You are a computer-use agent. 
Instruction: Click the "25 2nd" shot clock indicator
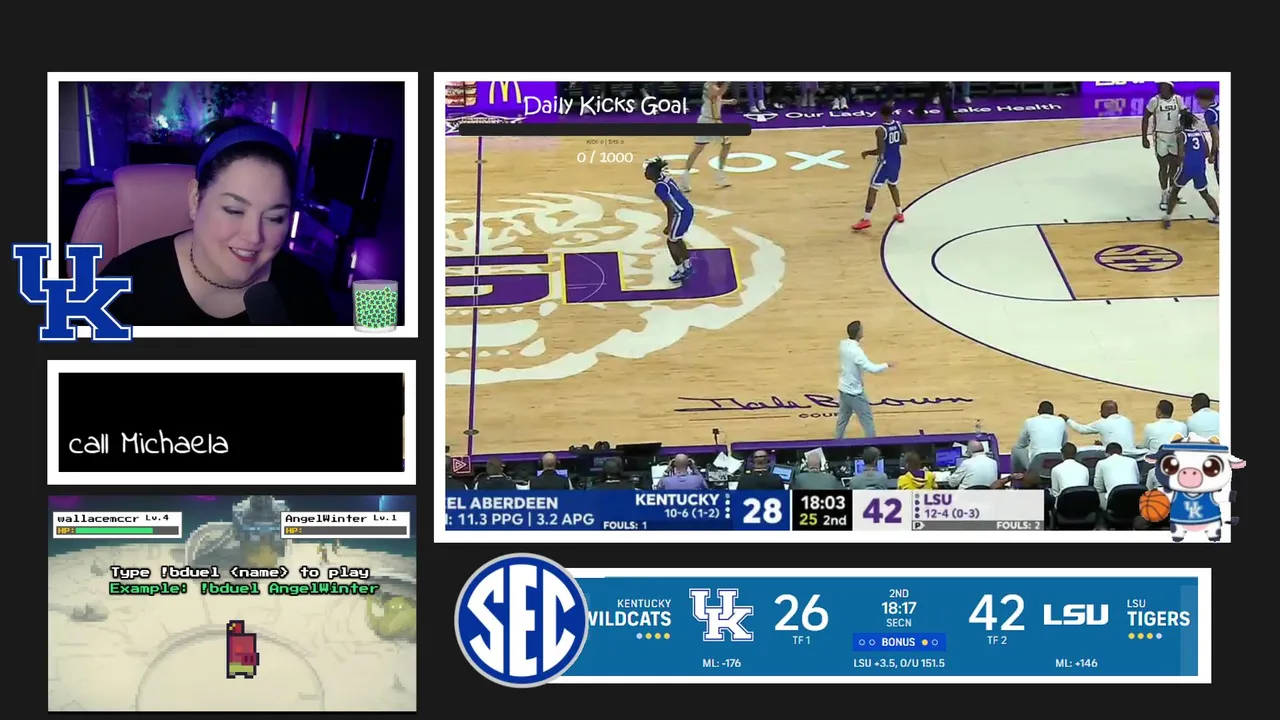click(822, 520)
